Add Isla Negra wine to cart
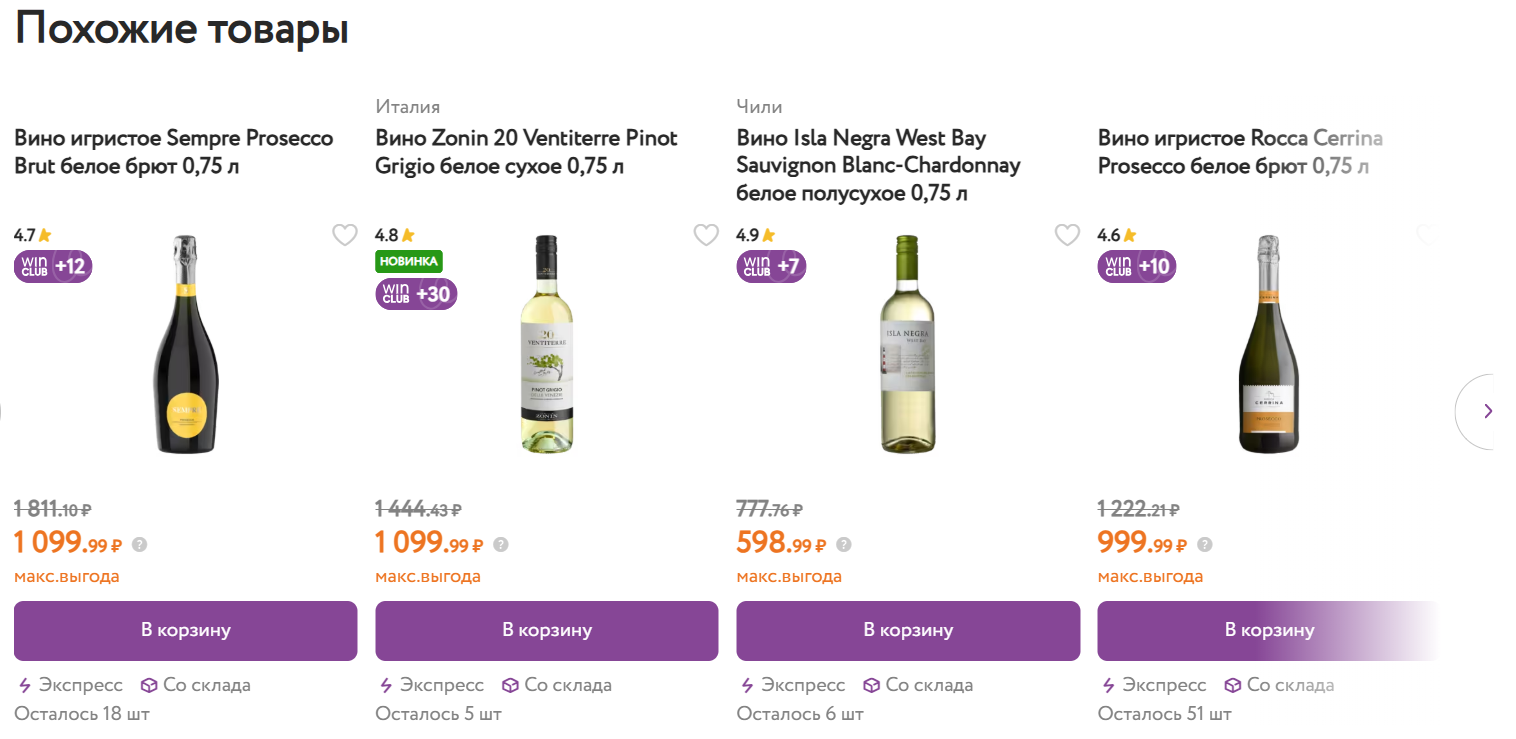The height and width of the screenshot is (739, 1516). 908,631
